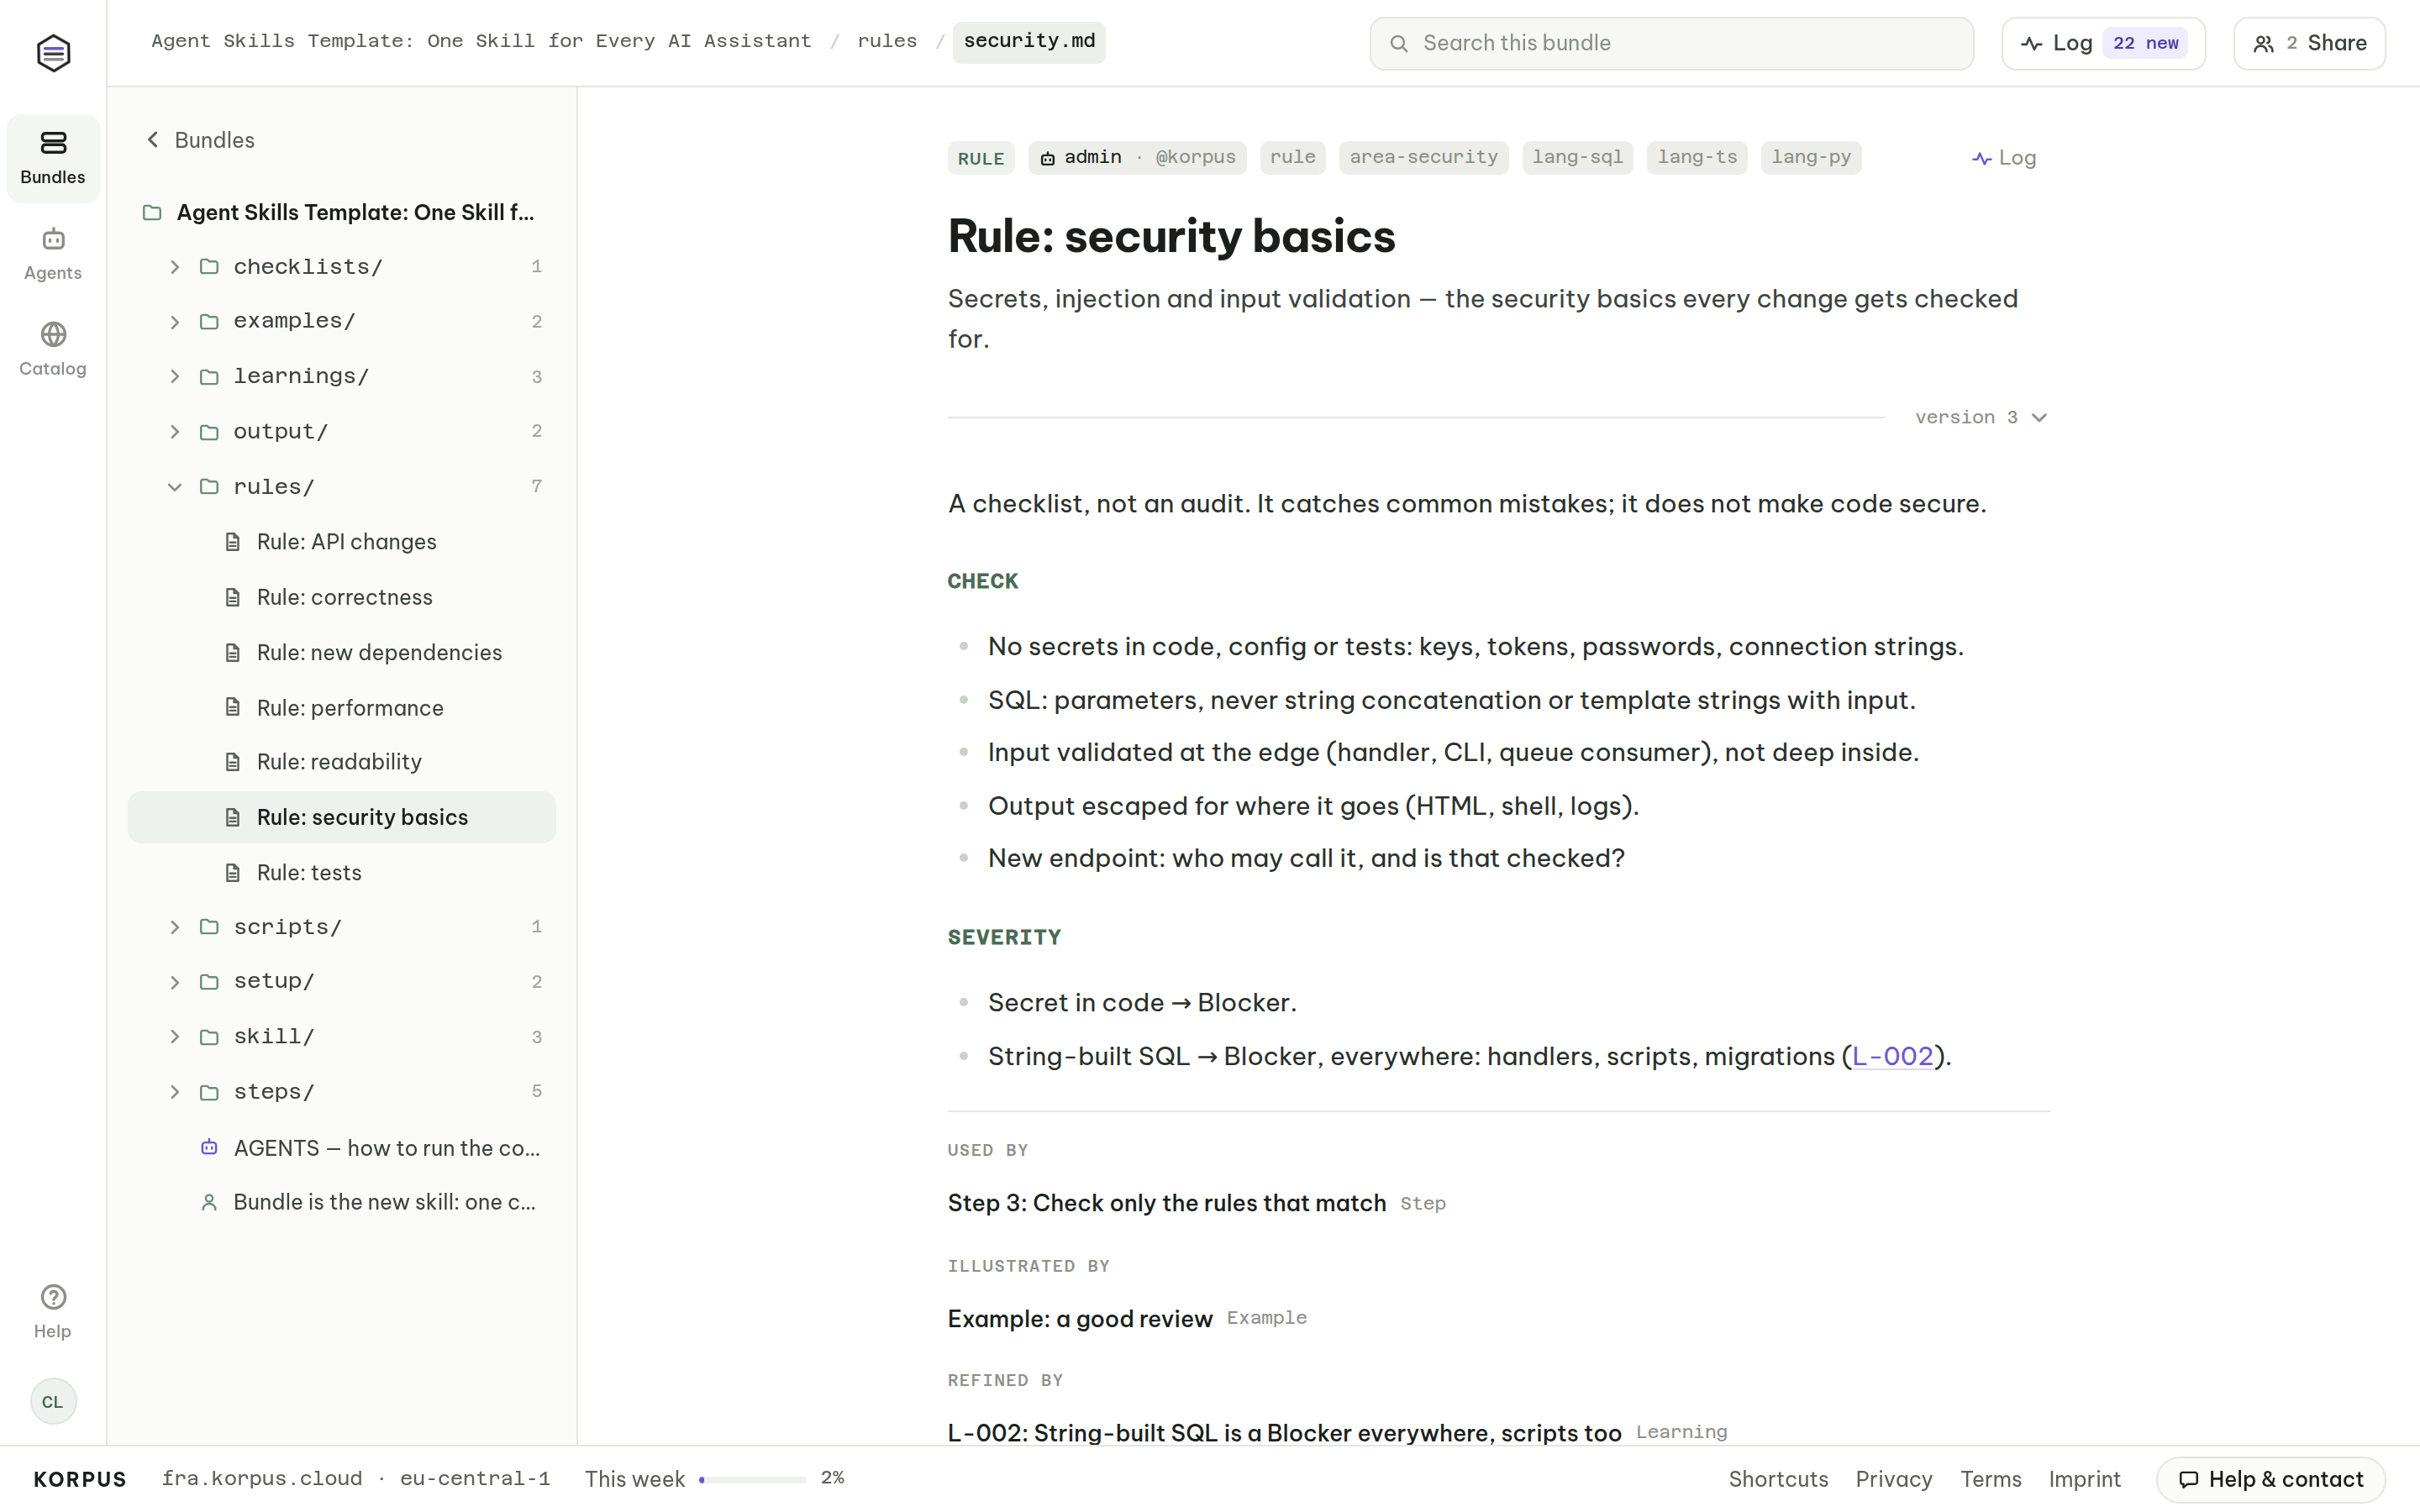Click the person icon beside Bundle entry
Screen dimensions: 2420x1512
(209, 1202)
